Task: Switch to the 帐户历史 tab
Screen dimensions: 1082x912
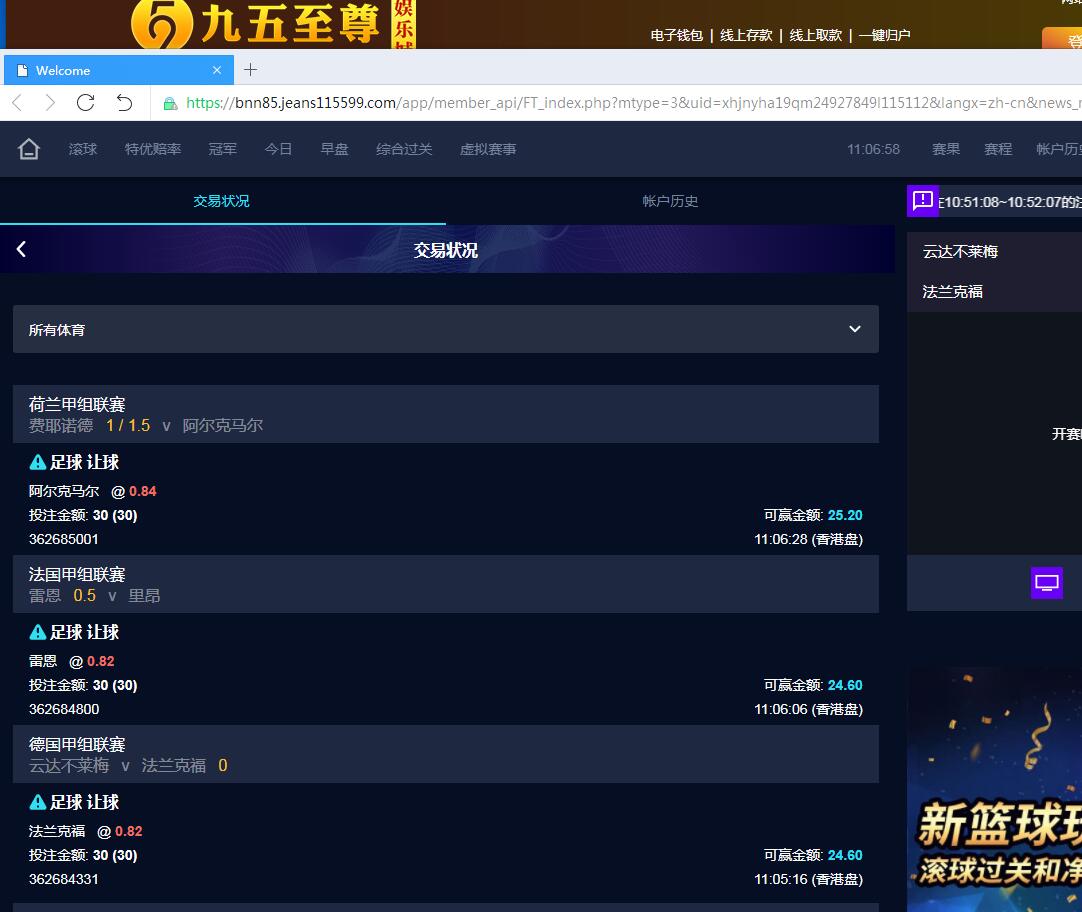Action: click(670, 201)
